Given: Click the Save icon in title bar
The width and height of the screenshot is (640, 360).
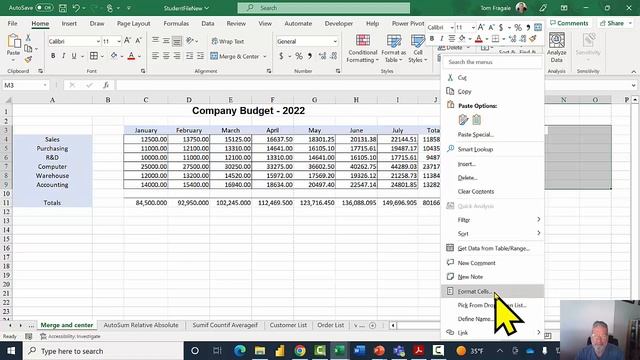Looking at the screenshot, I should 63,8.
